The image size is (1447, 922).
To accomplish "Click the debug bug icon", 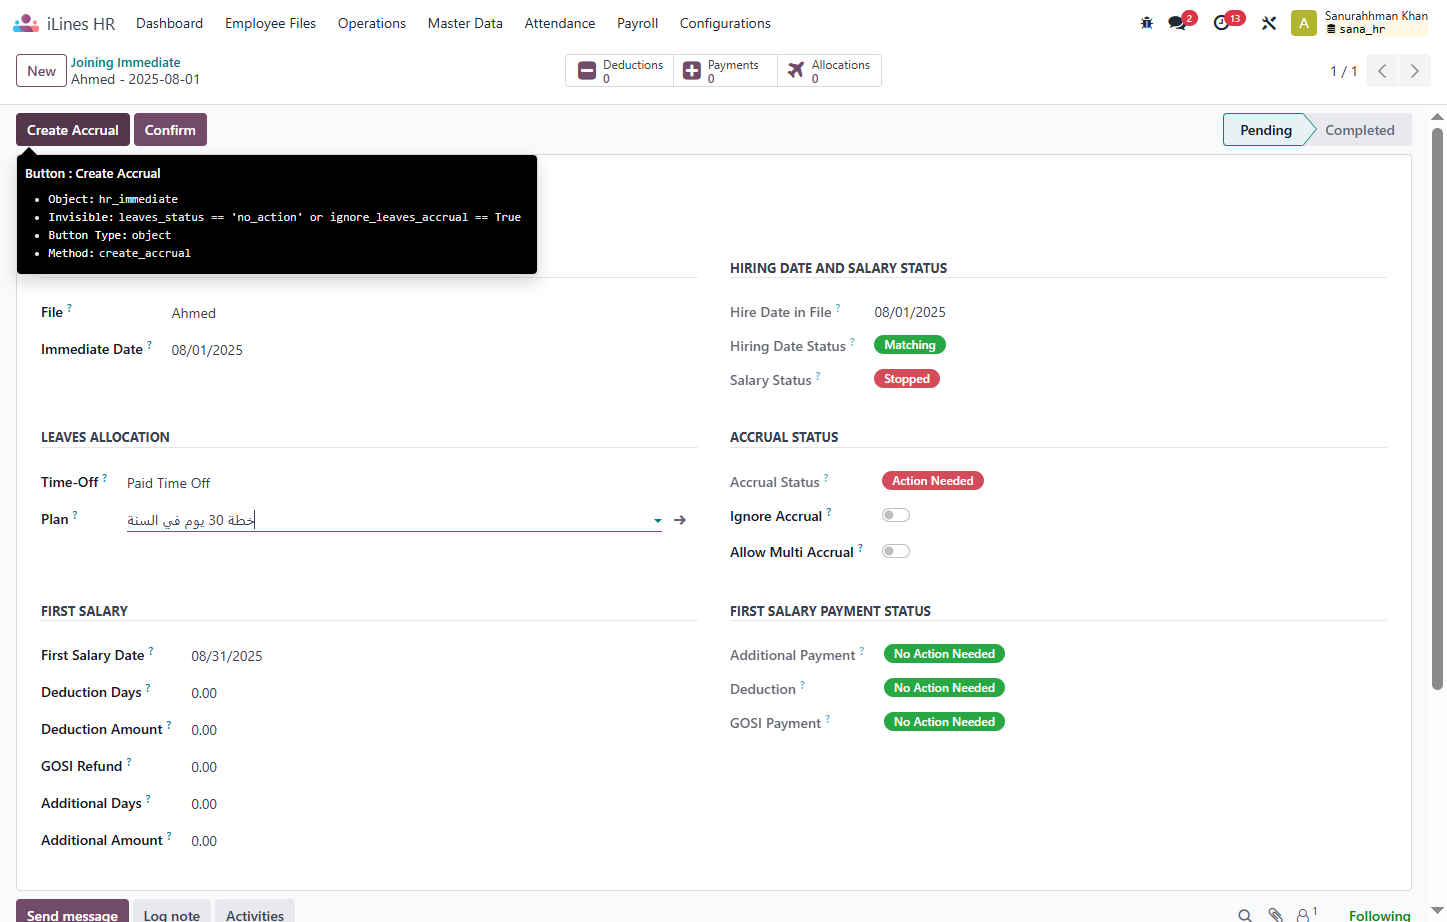I will tap(1147, 23).
